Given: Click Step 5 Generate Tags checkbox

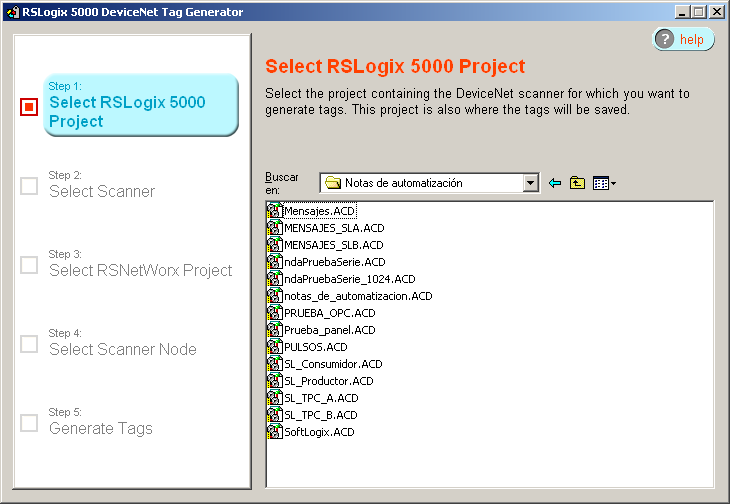Looking at the screenshot, I should click(x=29, y=423).
